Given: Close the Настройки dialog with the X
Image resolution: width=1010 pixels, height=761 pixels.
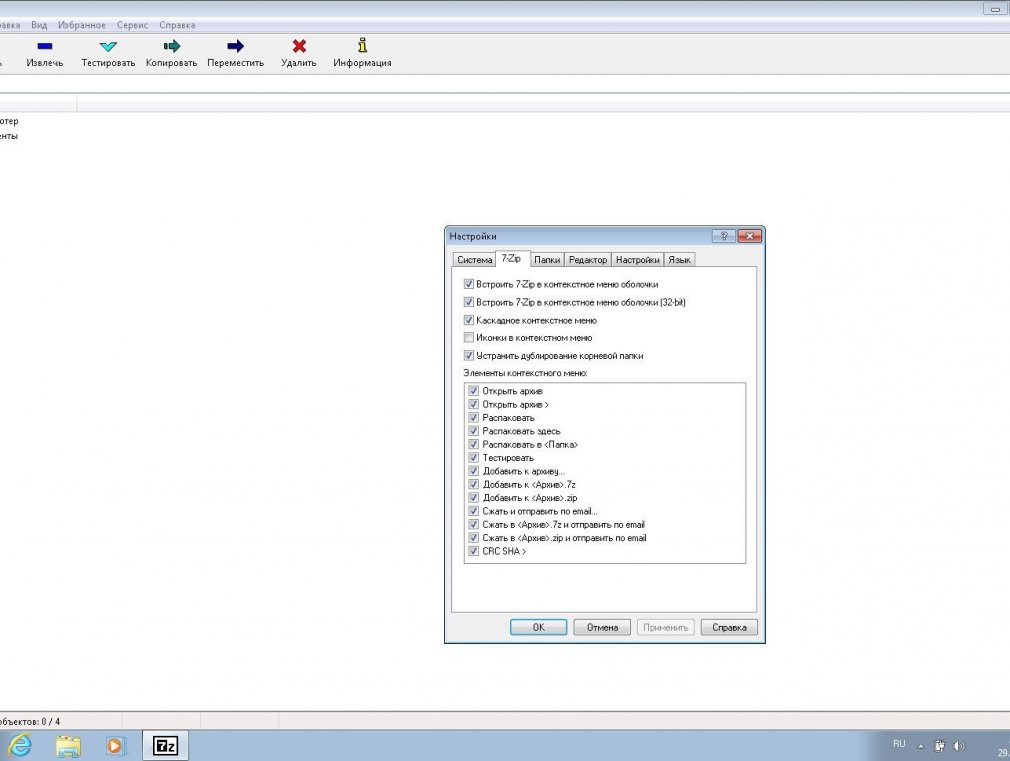Looking at the screenshot, I should click(750, 236).
